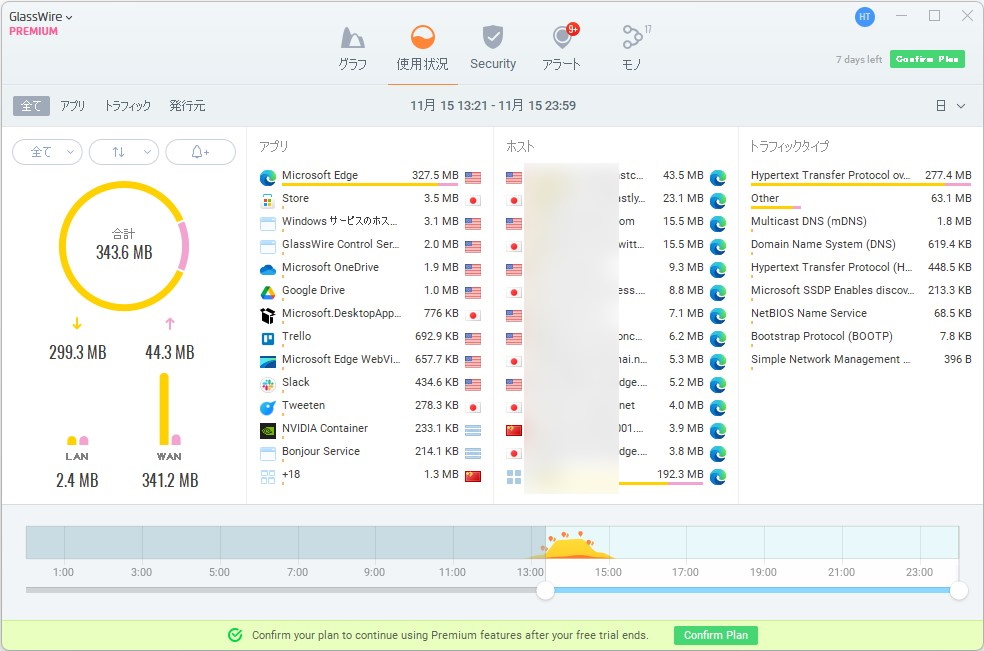The image size is (984, 651).
Task: Click the China flag in host list
Action: pos(514,431)
